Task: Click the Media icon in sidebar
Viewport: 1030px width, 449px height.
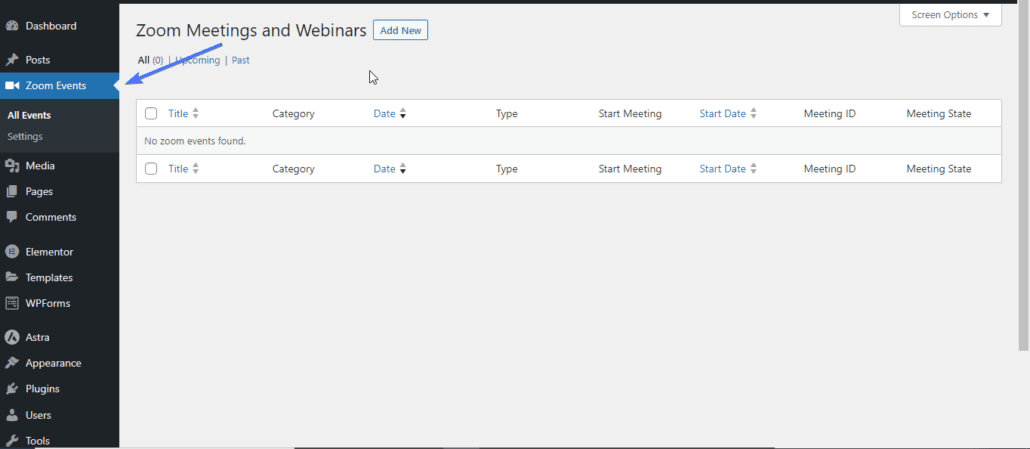Action: (x=11, y=166)
